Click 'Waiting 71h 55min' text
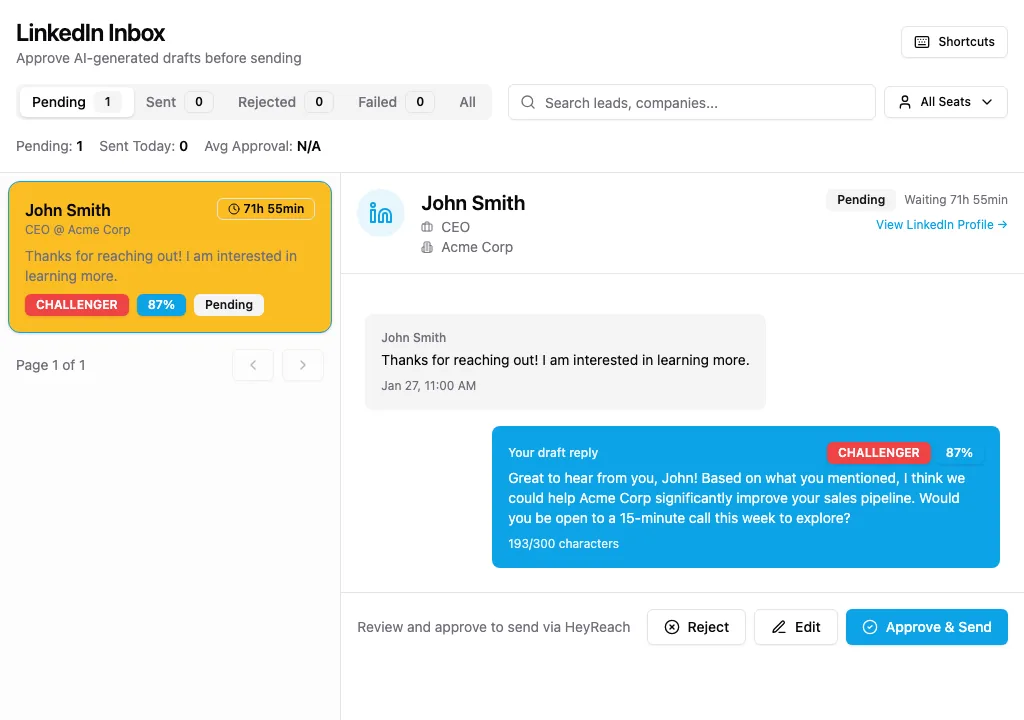Viewport: 1024px width, 720px height. point(955,200)
